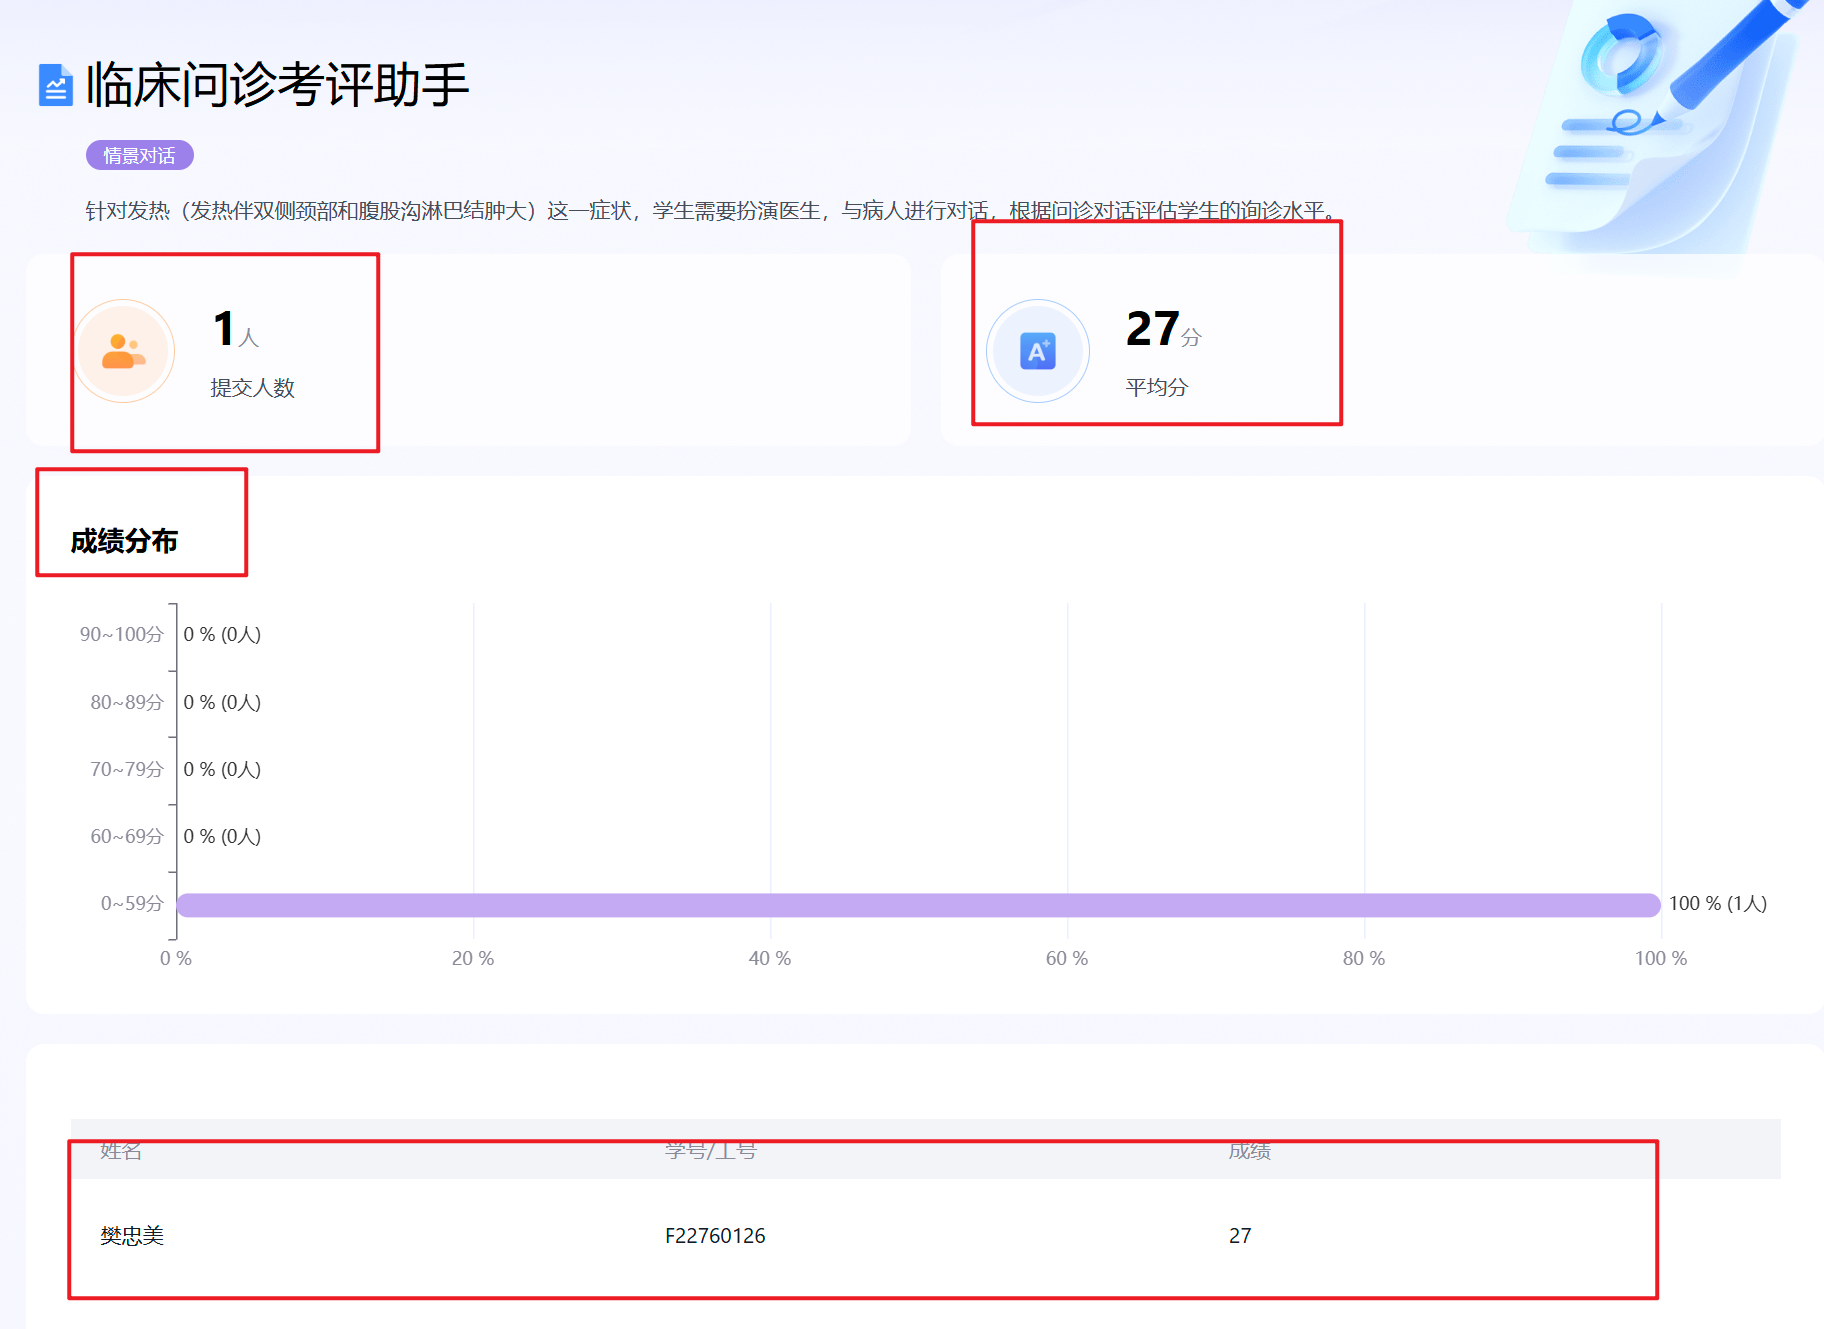Click the 成绩 column header
This screenshot has height=1329, width=1824.
pyautogui.click(x=1249, y=1151)
